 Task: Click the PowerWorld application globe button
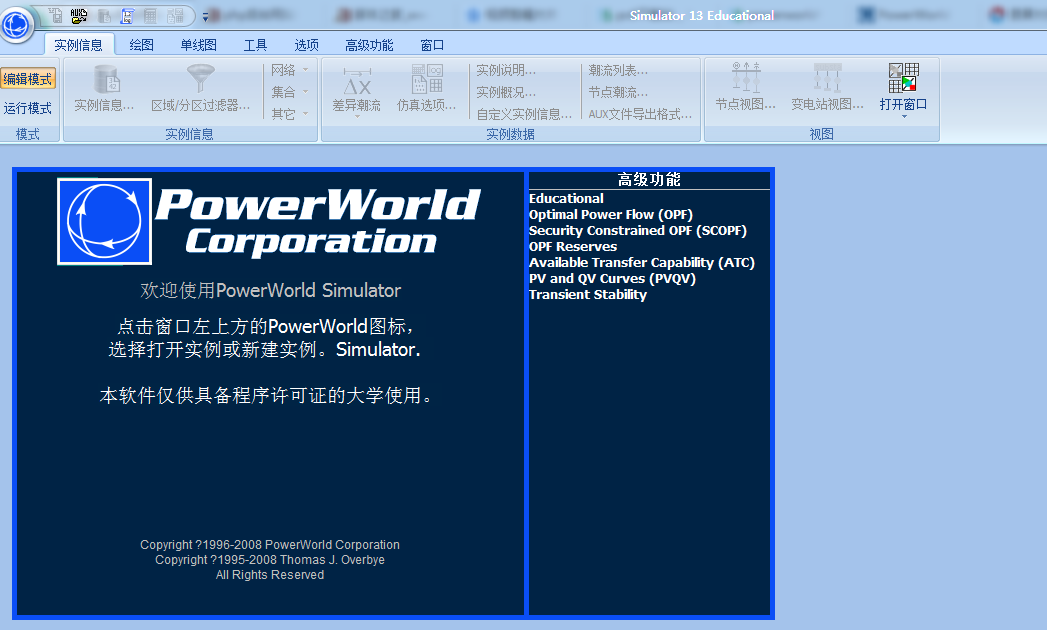(x=15, y=26)
